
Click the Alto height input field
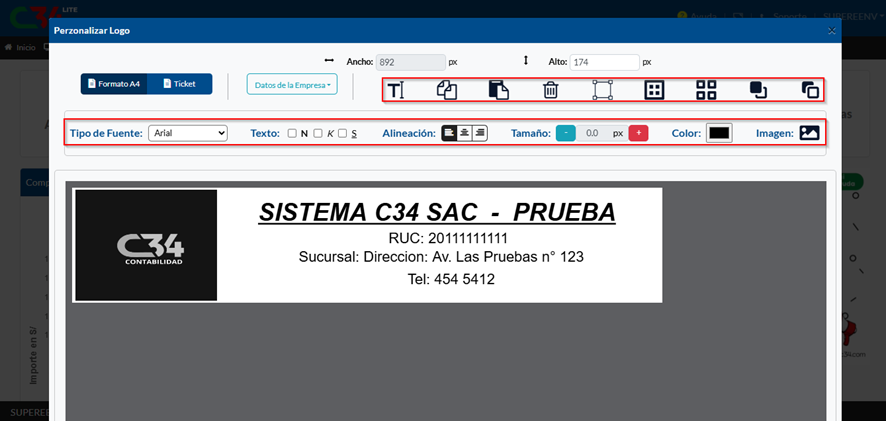[x=604, y=62]
